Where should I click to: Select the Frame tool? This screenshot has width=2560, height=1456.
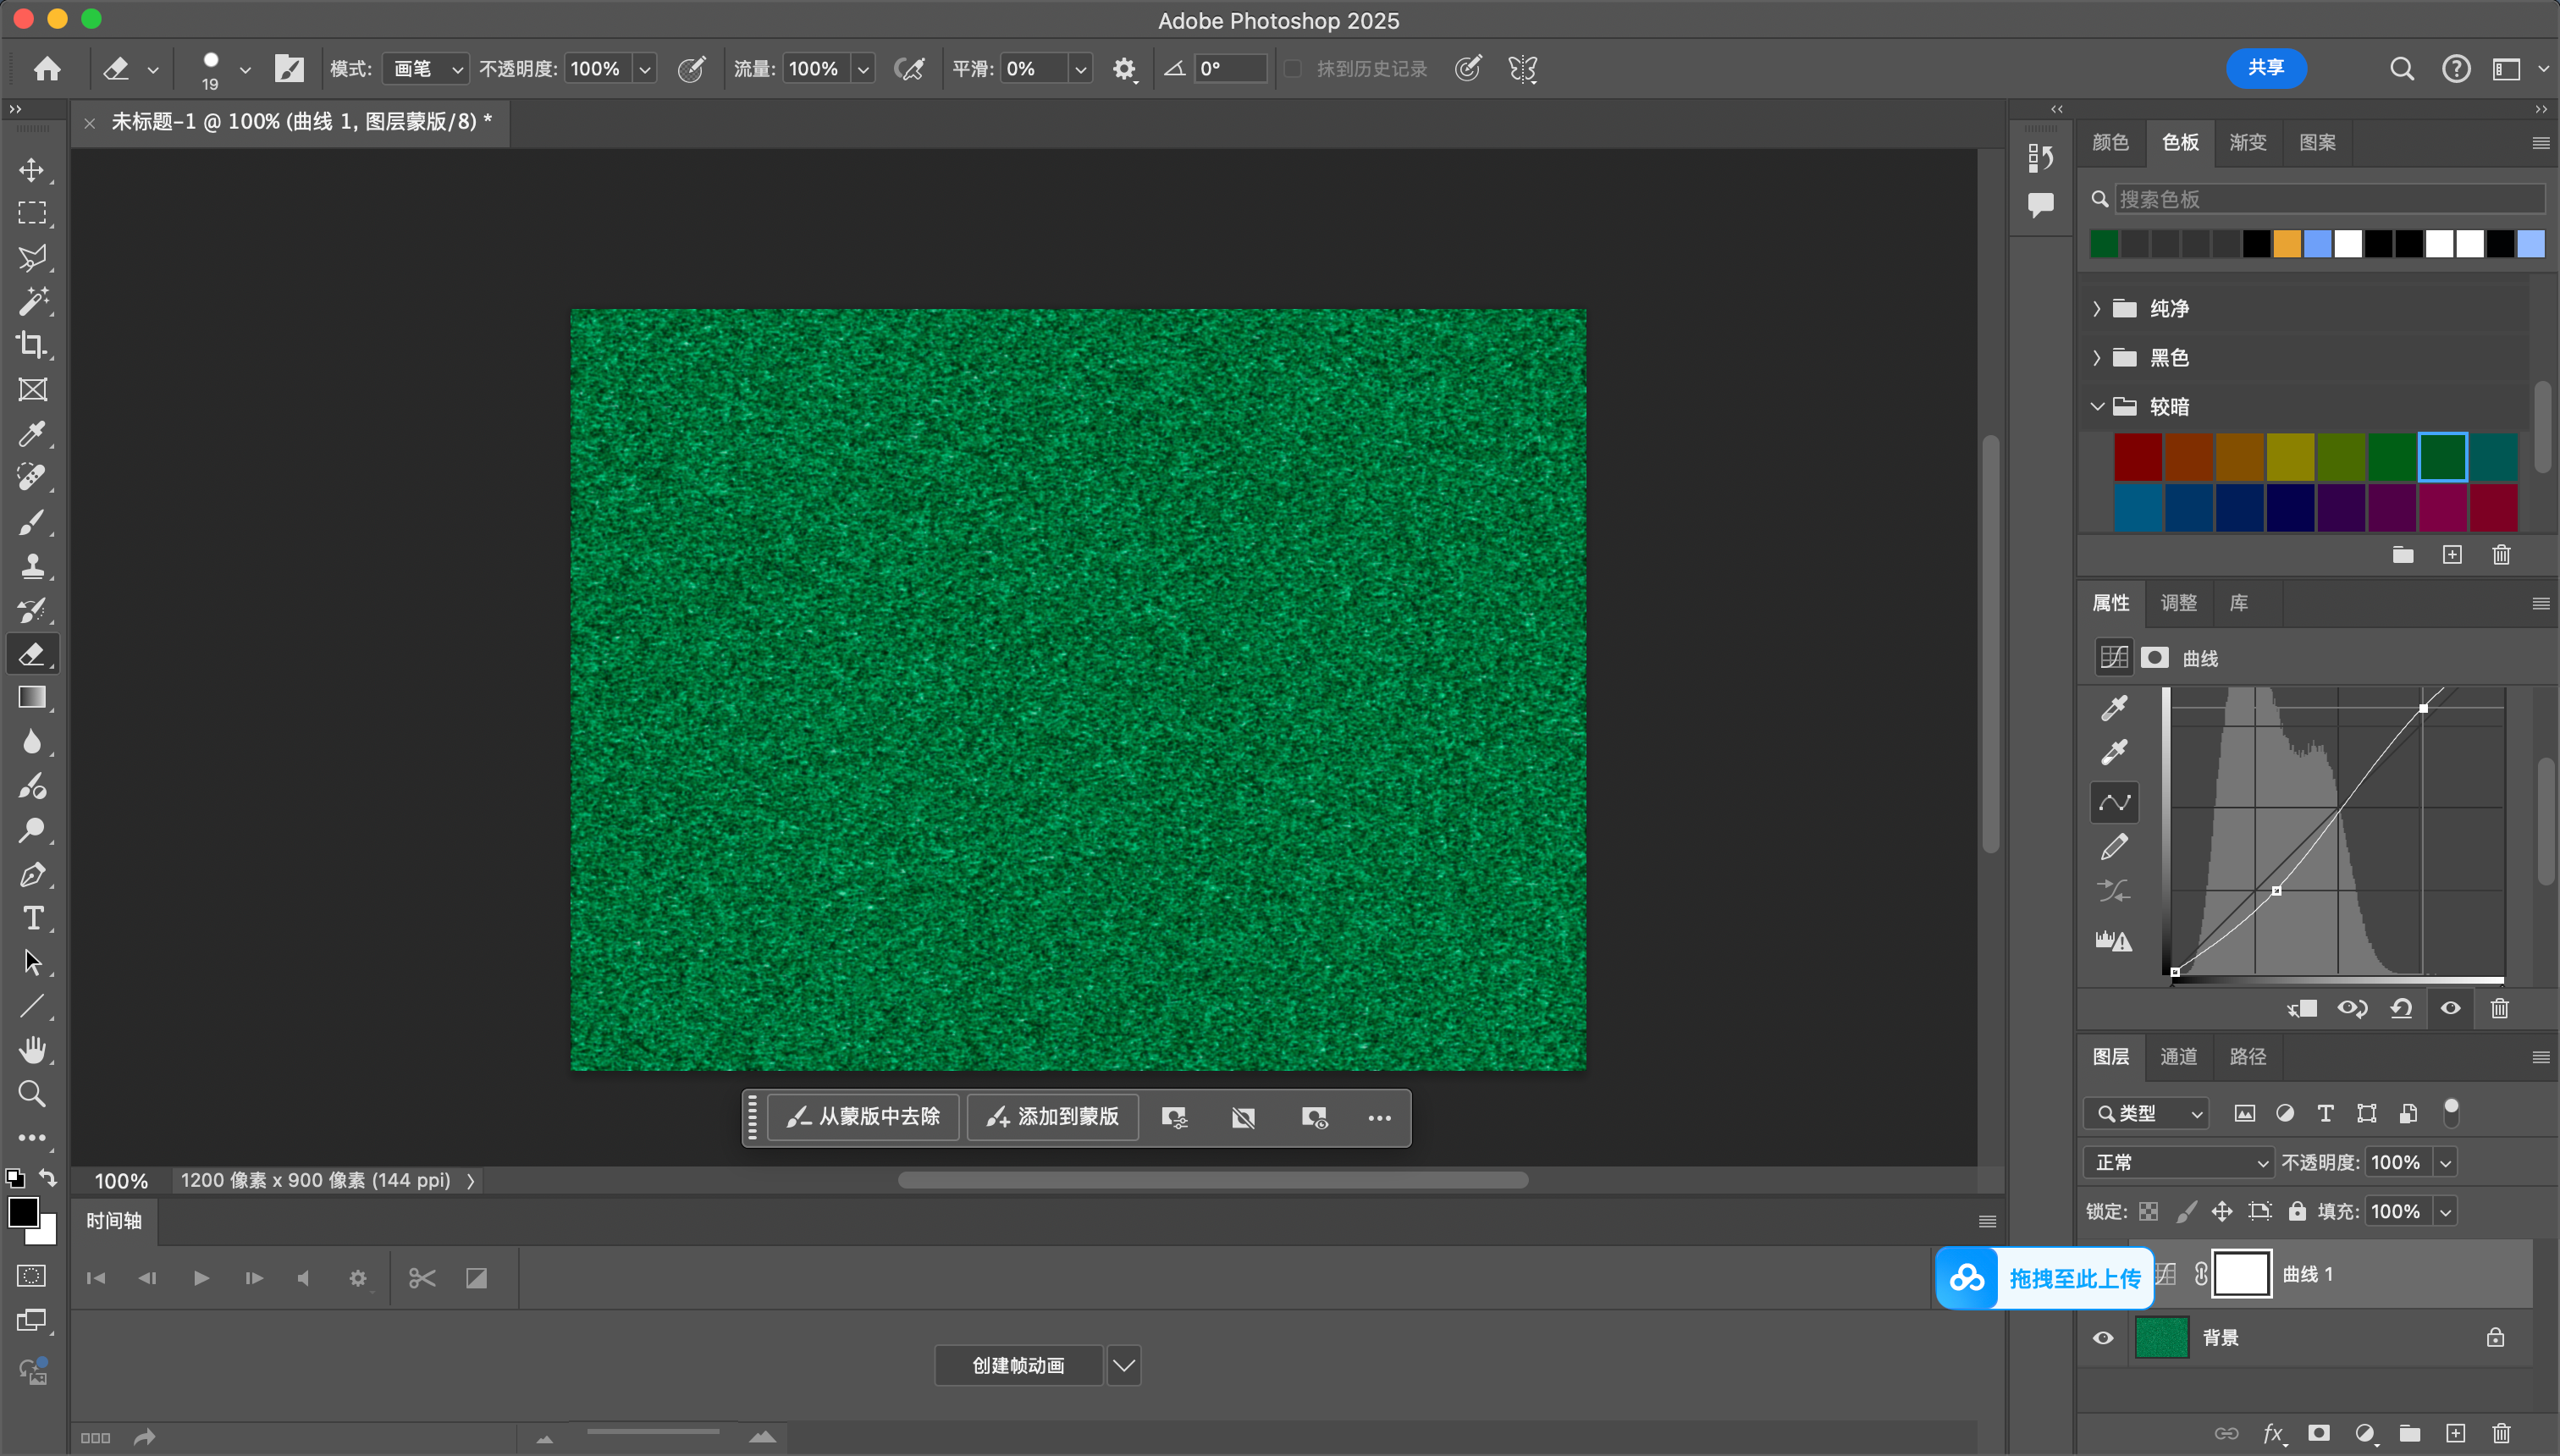click(x=32, y=389)
